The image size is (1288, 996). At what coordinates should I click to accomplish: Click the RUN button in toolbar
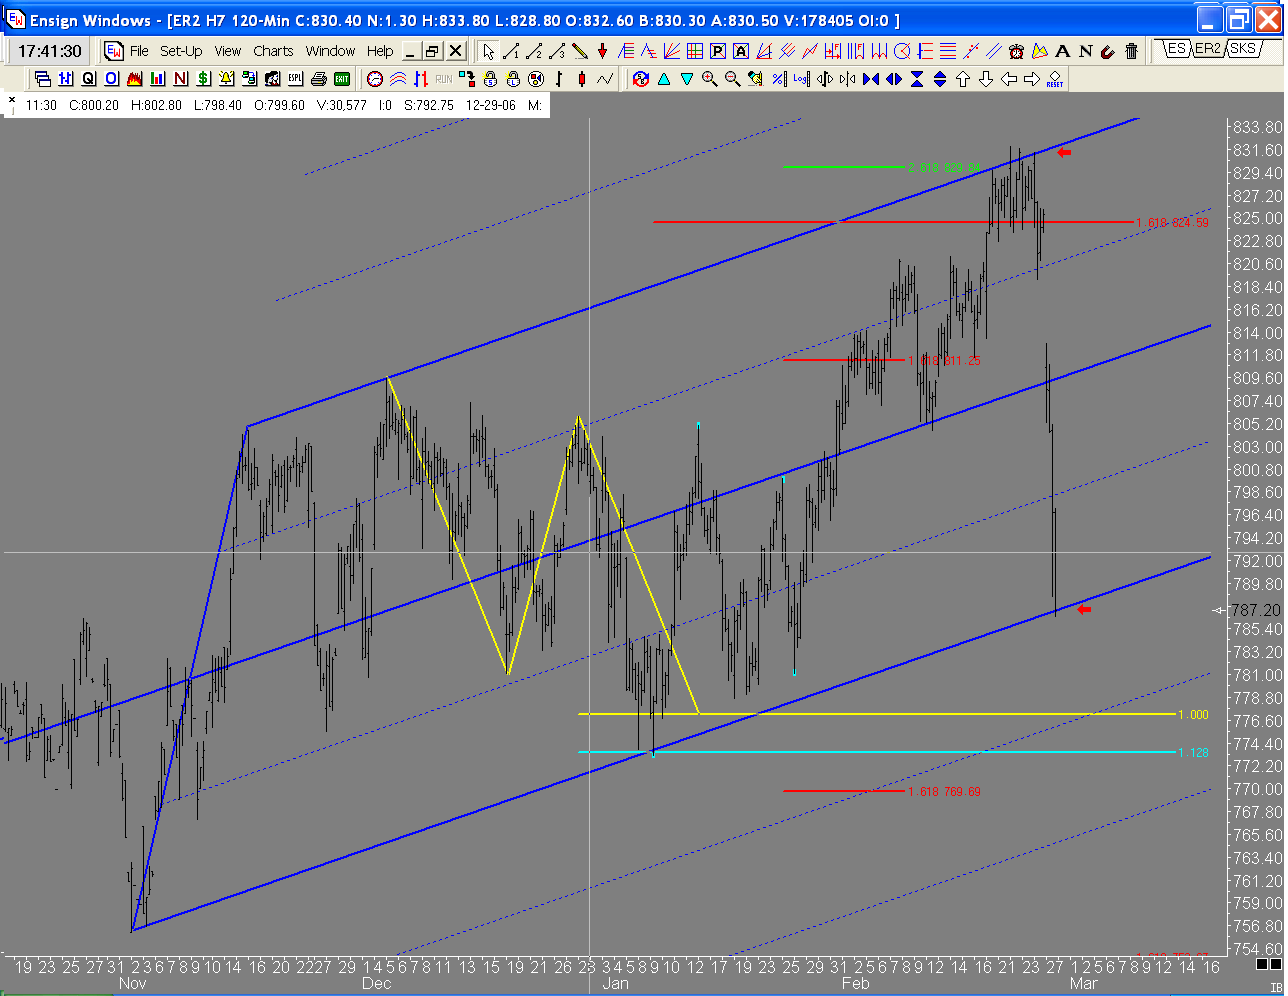click(444, 79)
